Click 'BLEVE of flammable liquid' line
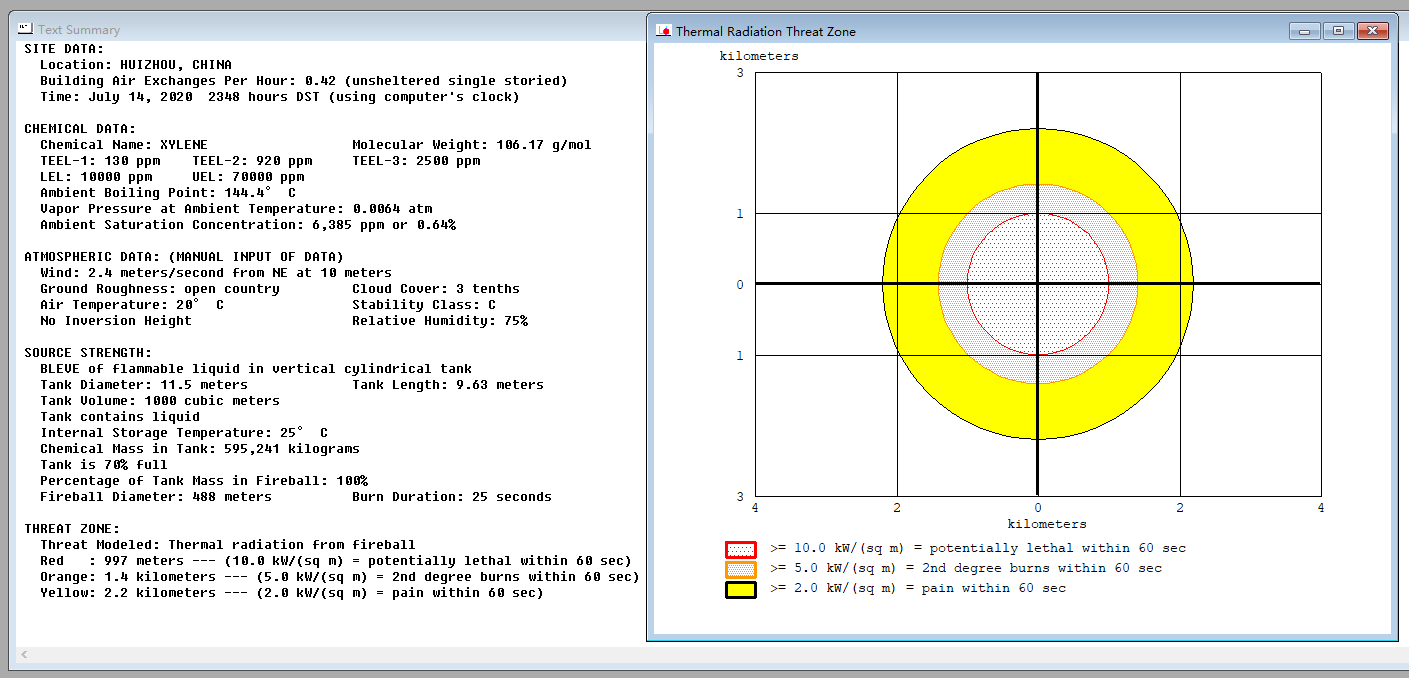This screenshot has width=1409, height=678. (x=256, y=368)
